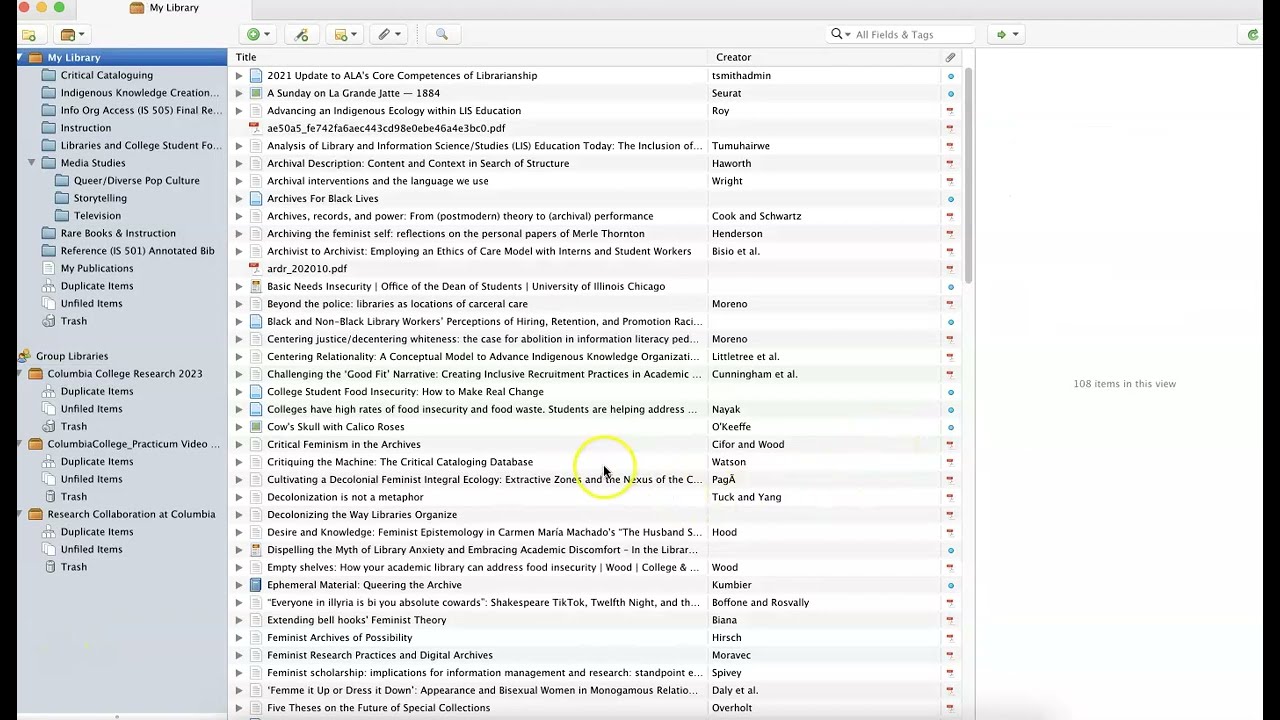
Task: Open Trash under Columbia College Research 2023
Action: [73, 426]
